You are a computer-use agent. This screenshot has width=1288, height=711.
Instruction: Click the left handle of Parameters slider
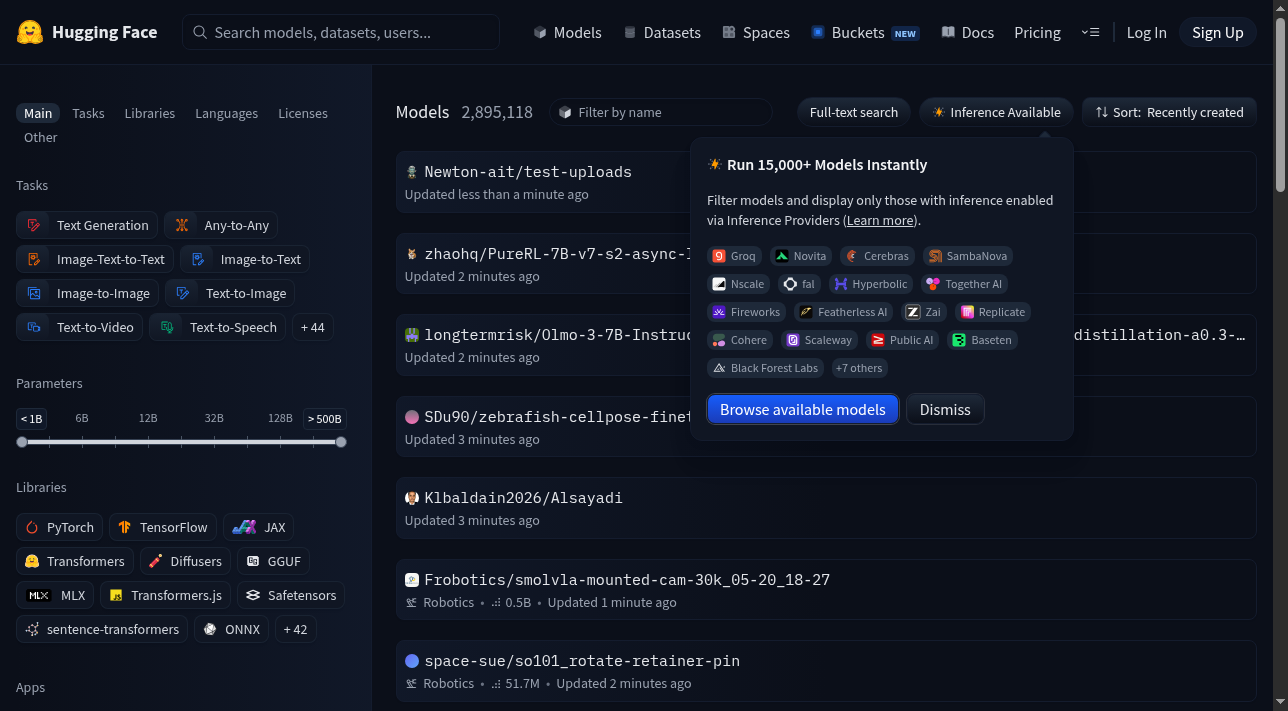pos(22,442)
